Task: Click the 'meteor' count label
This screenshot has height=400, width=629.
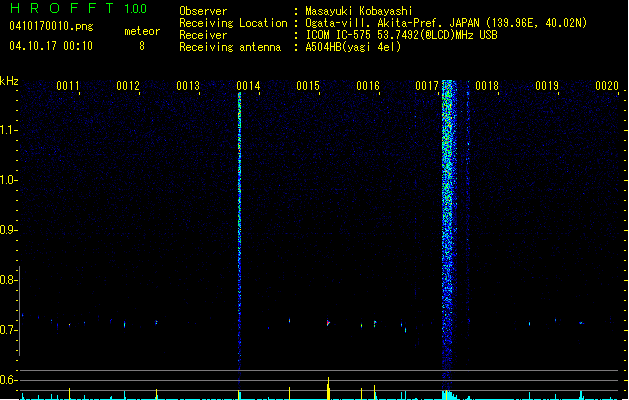Action: click(x=142, y=31)
